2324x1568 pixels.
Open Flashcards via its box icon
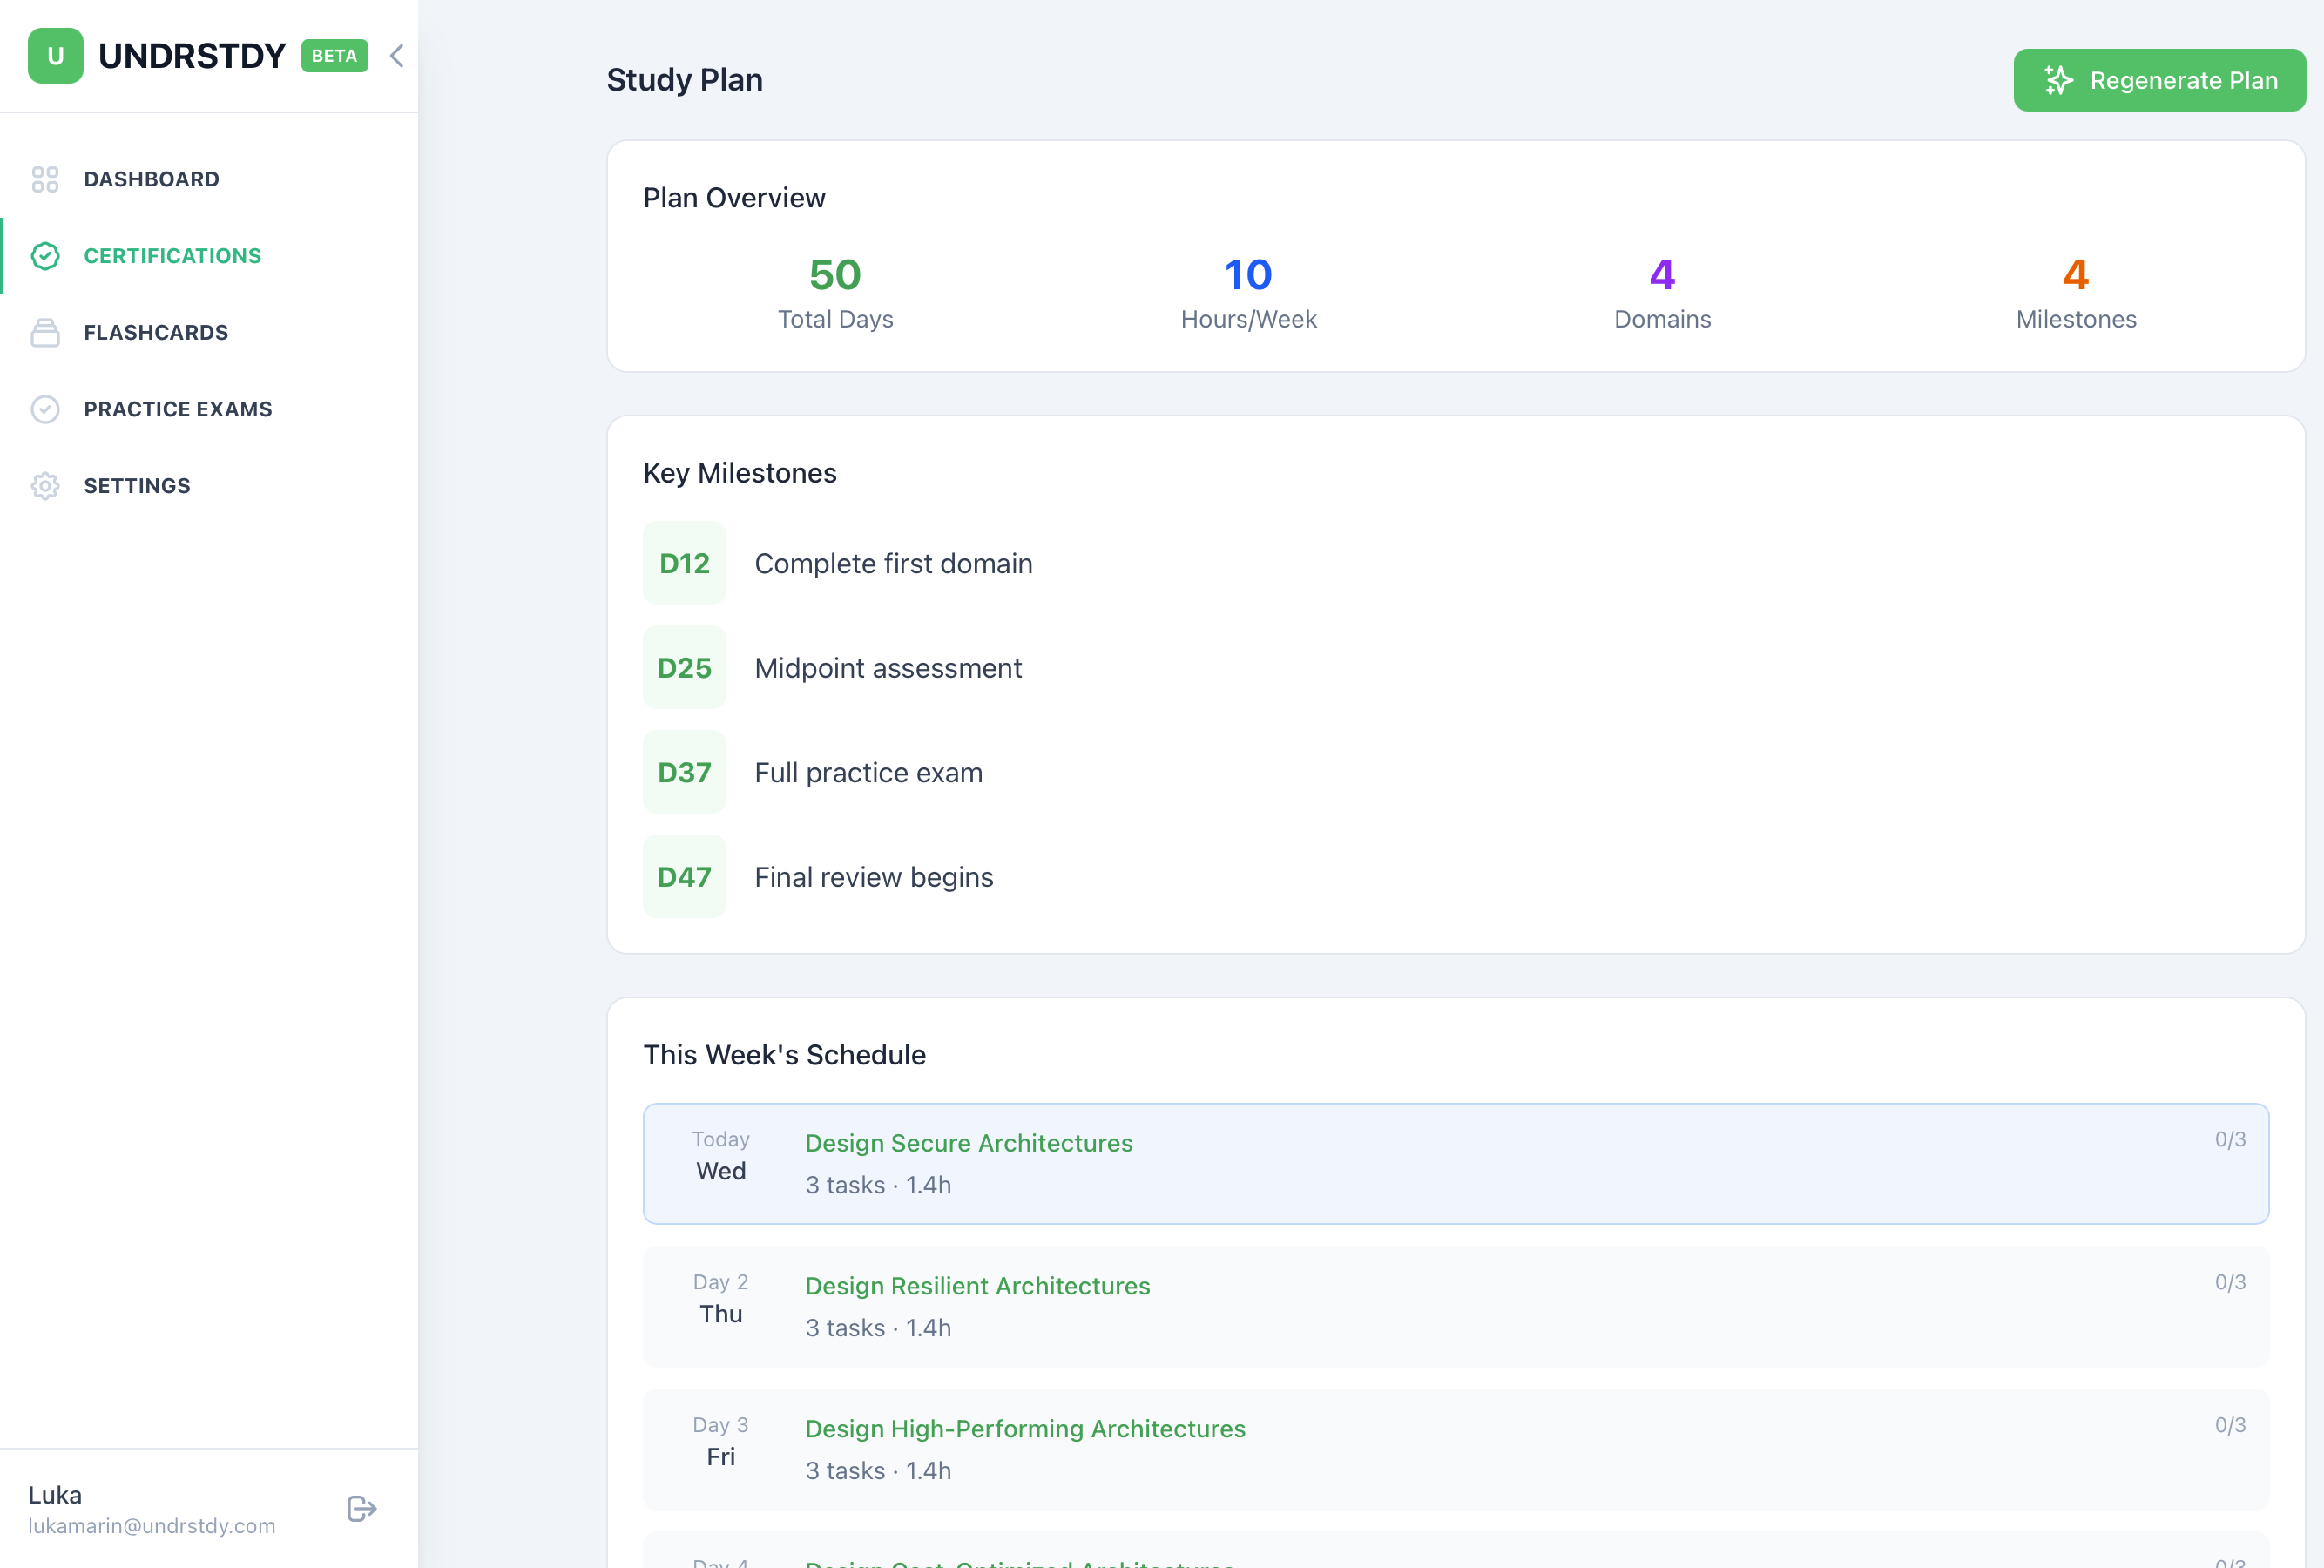pos(45,332)
